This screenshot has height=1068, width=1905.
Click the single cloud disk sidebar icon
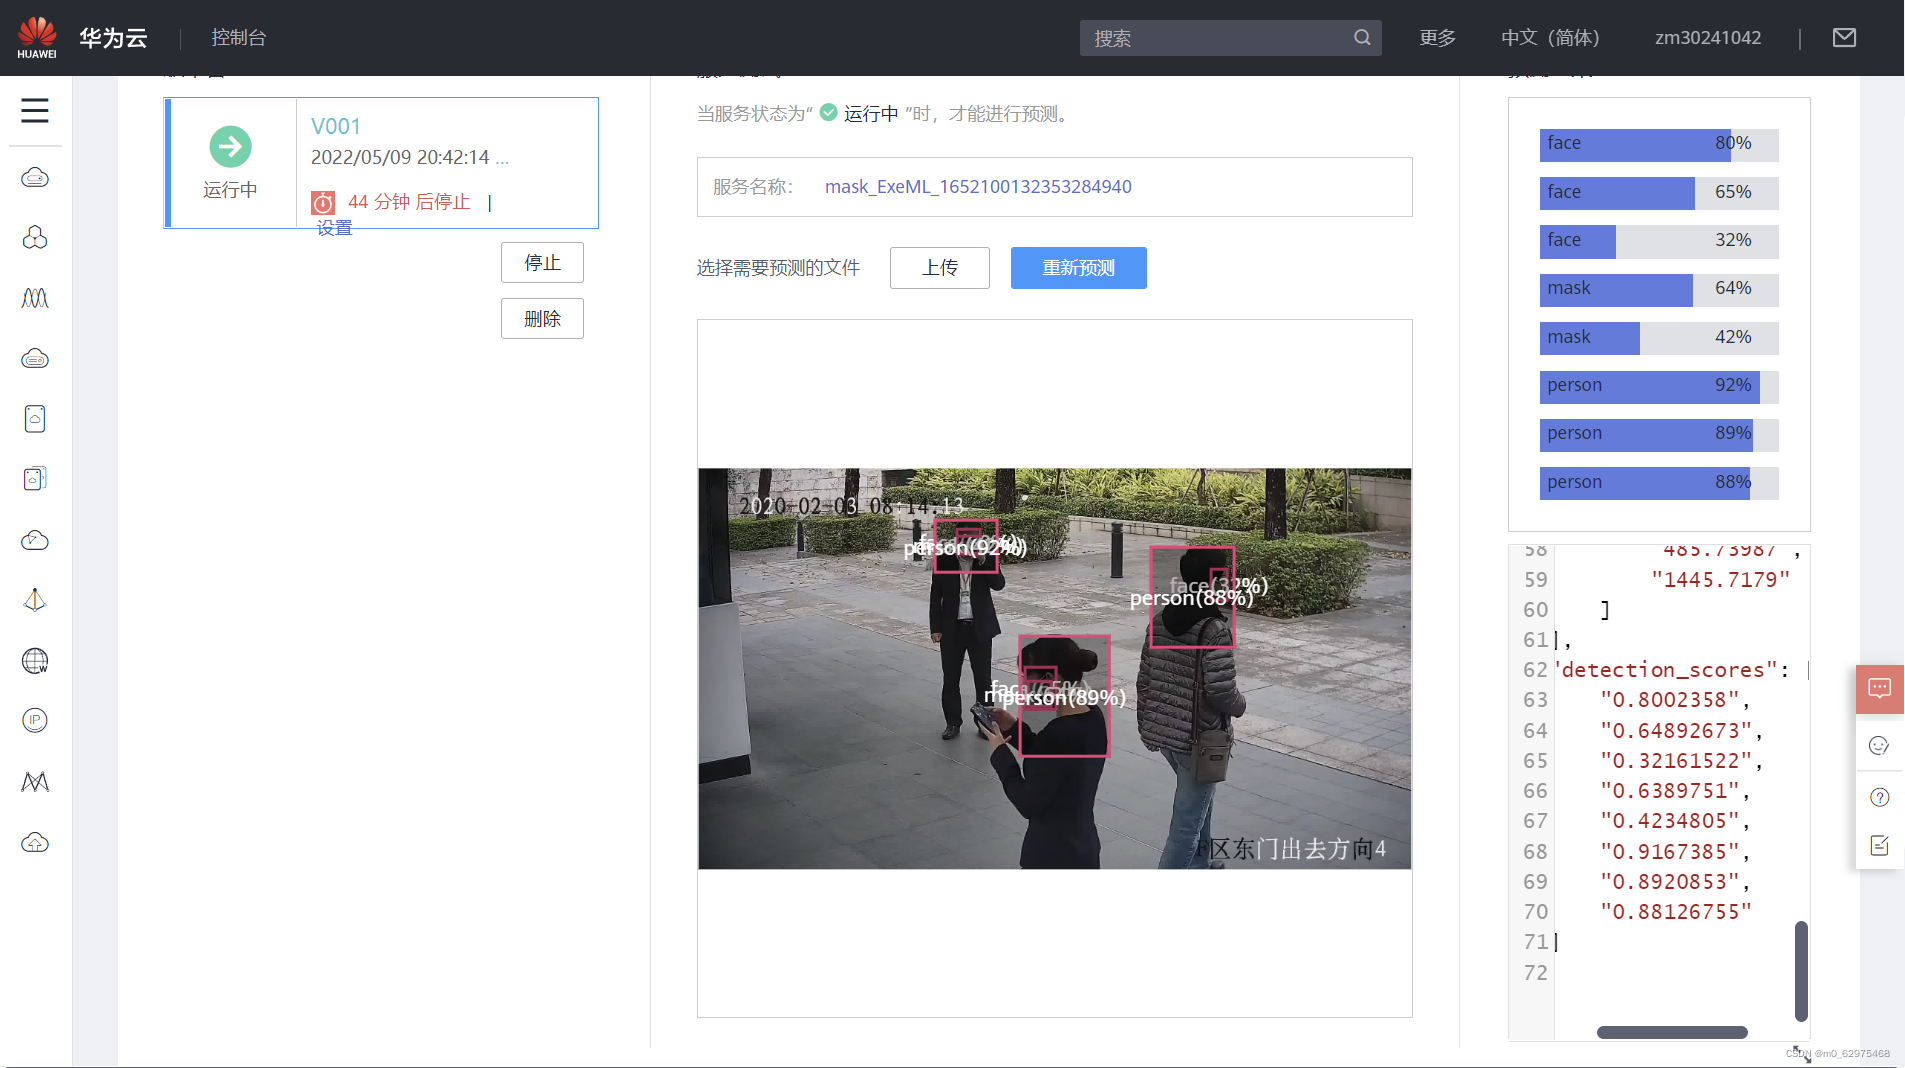(35, 418)
